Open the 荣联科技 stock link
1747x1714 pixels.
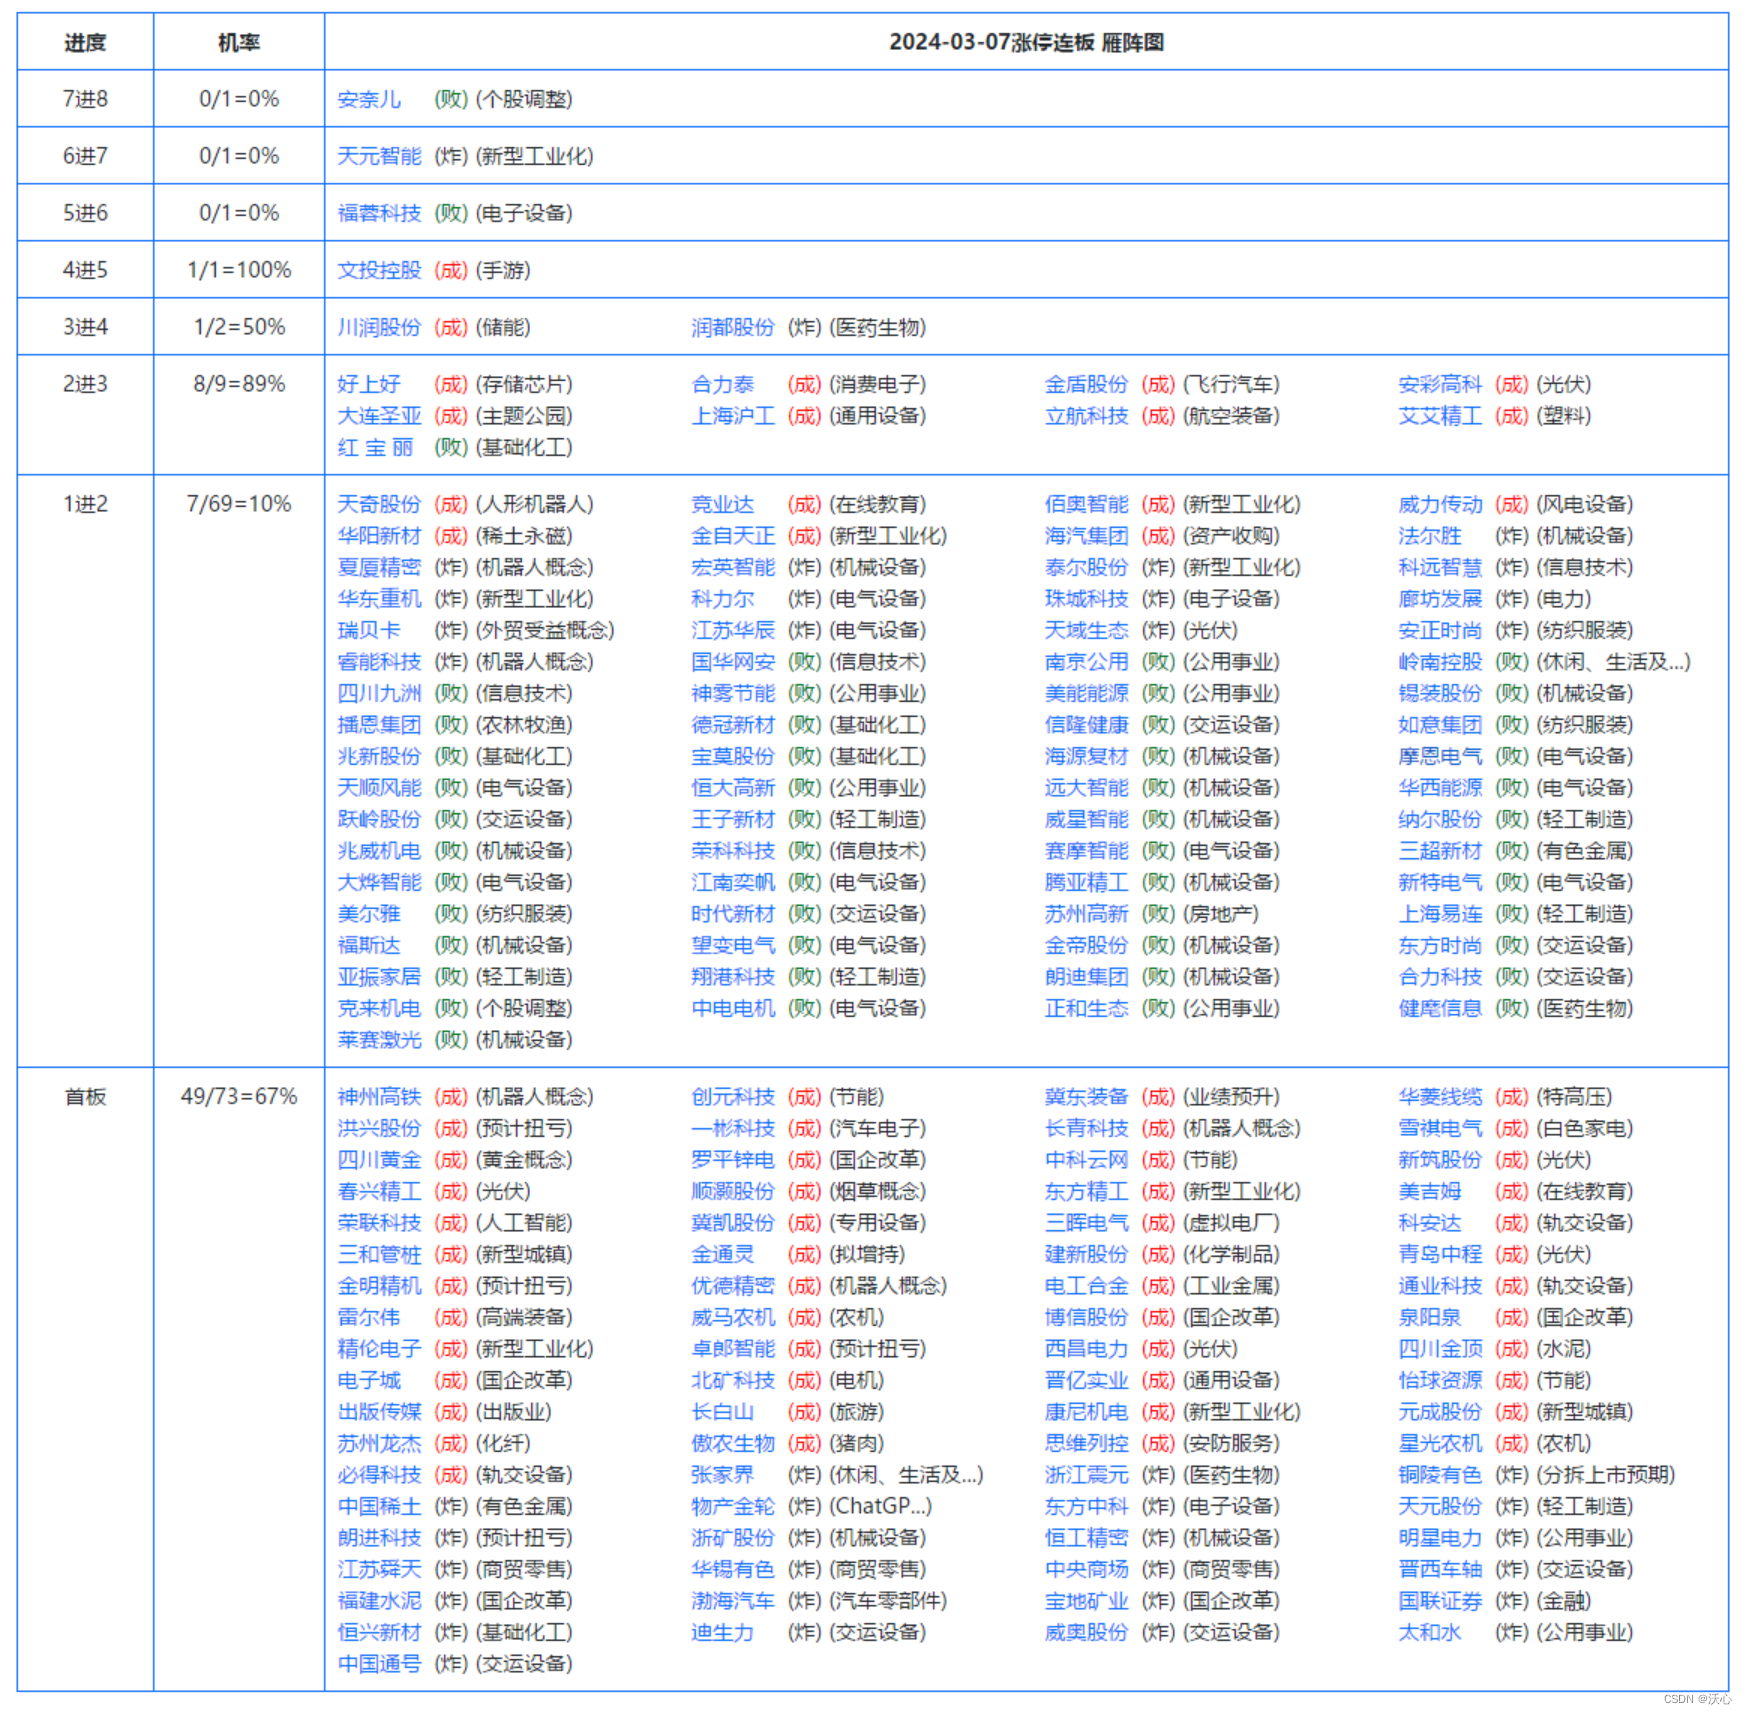coord(379,1223)
